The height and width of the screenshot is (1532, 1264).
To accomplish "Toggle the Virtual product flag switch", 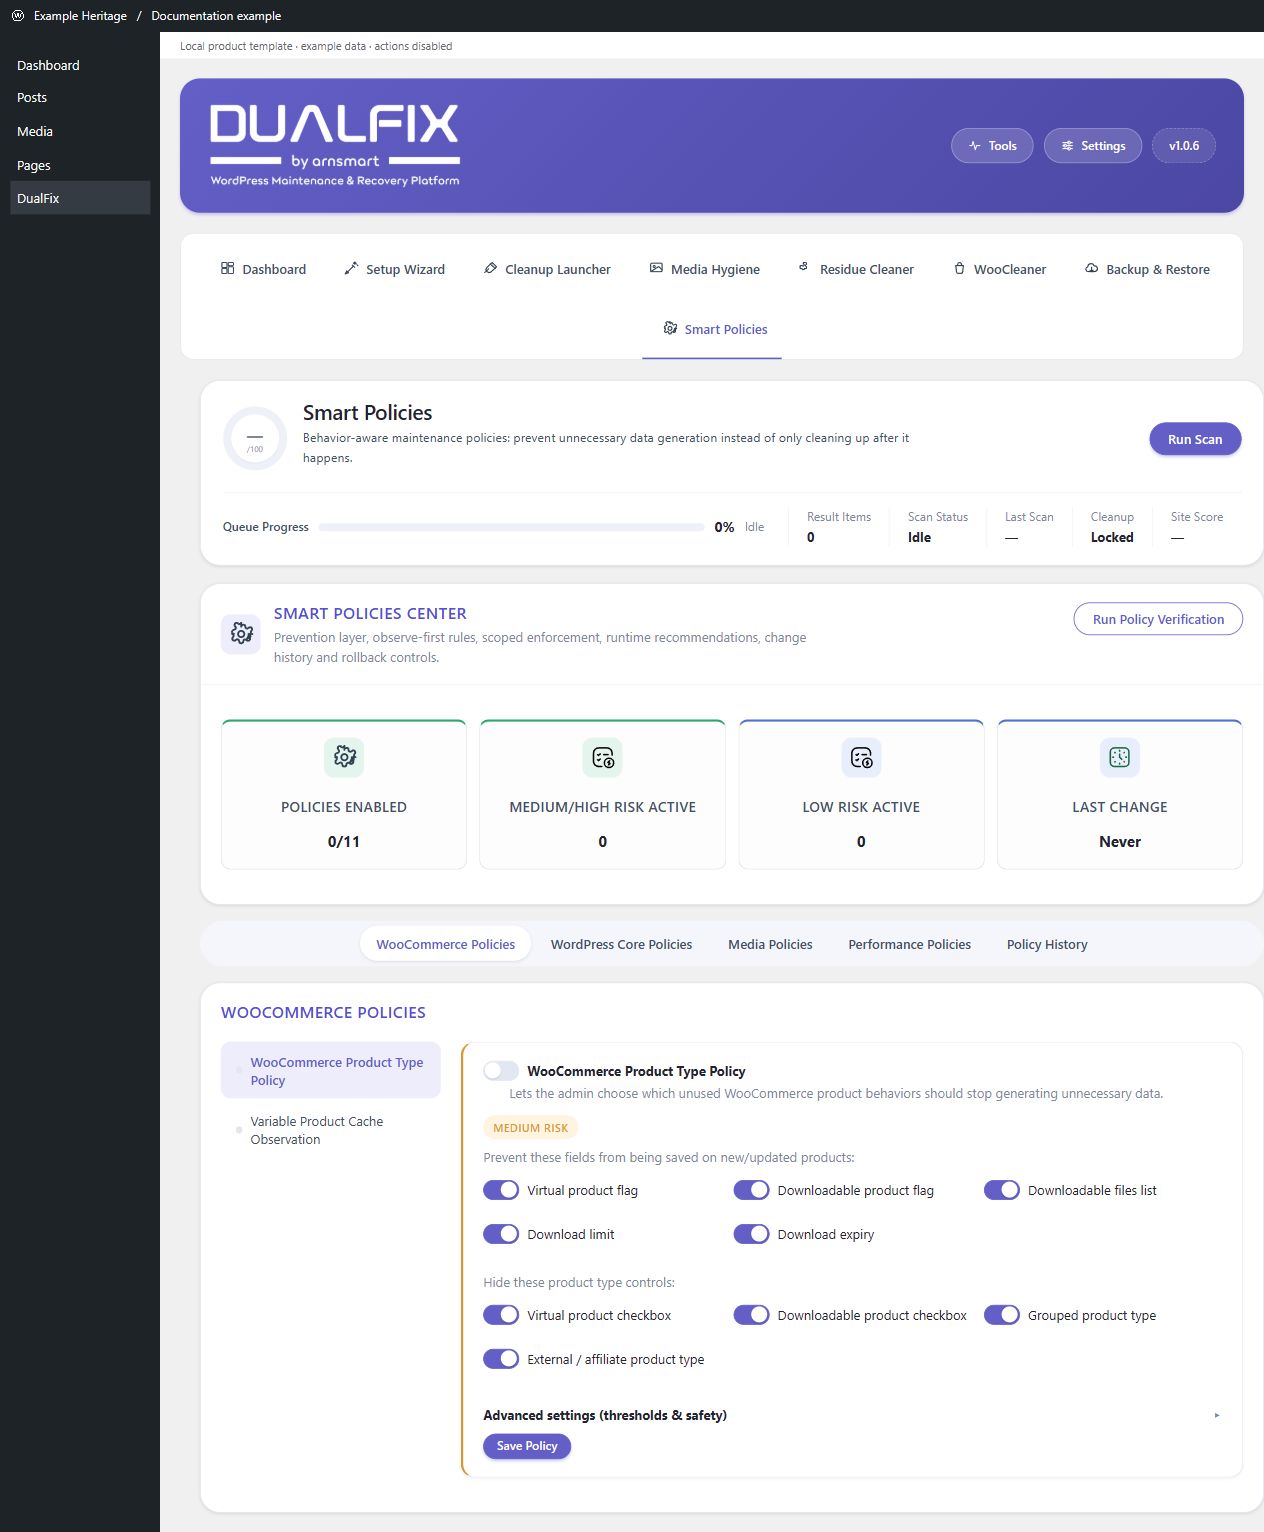I will [x=501, y=1190].
